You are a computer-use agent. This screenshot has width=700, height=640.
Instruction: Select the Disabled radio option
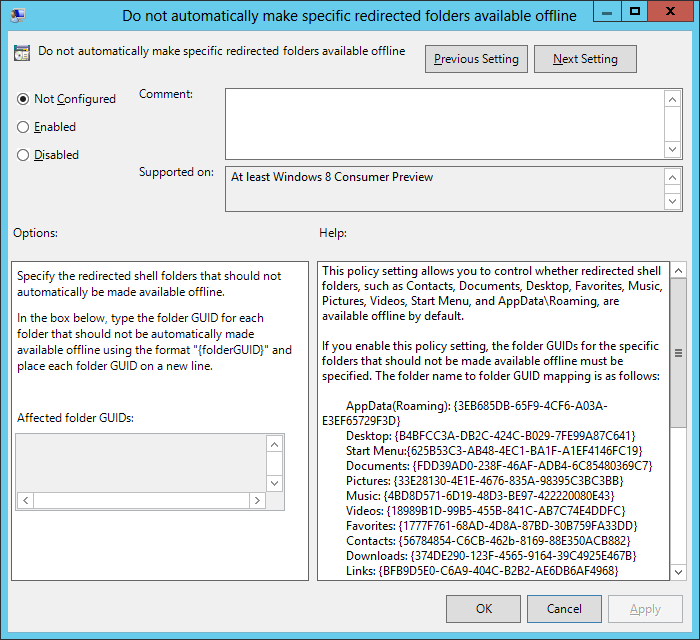[23, 155]
